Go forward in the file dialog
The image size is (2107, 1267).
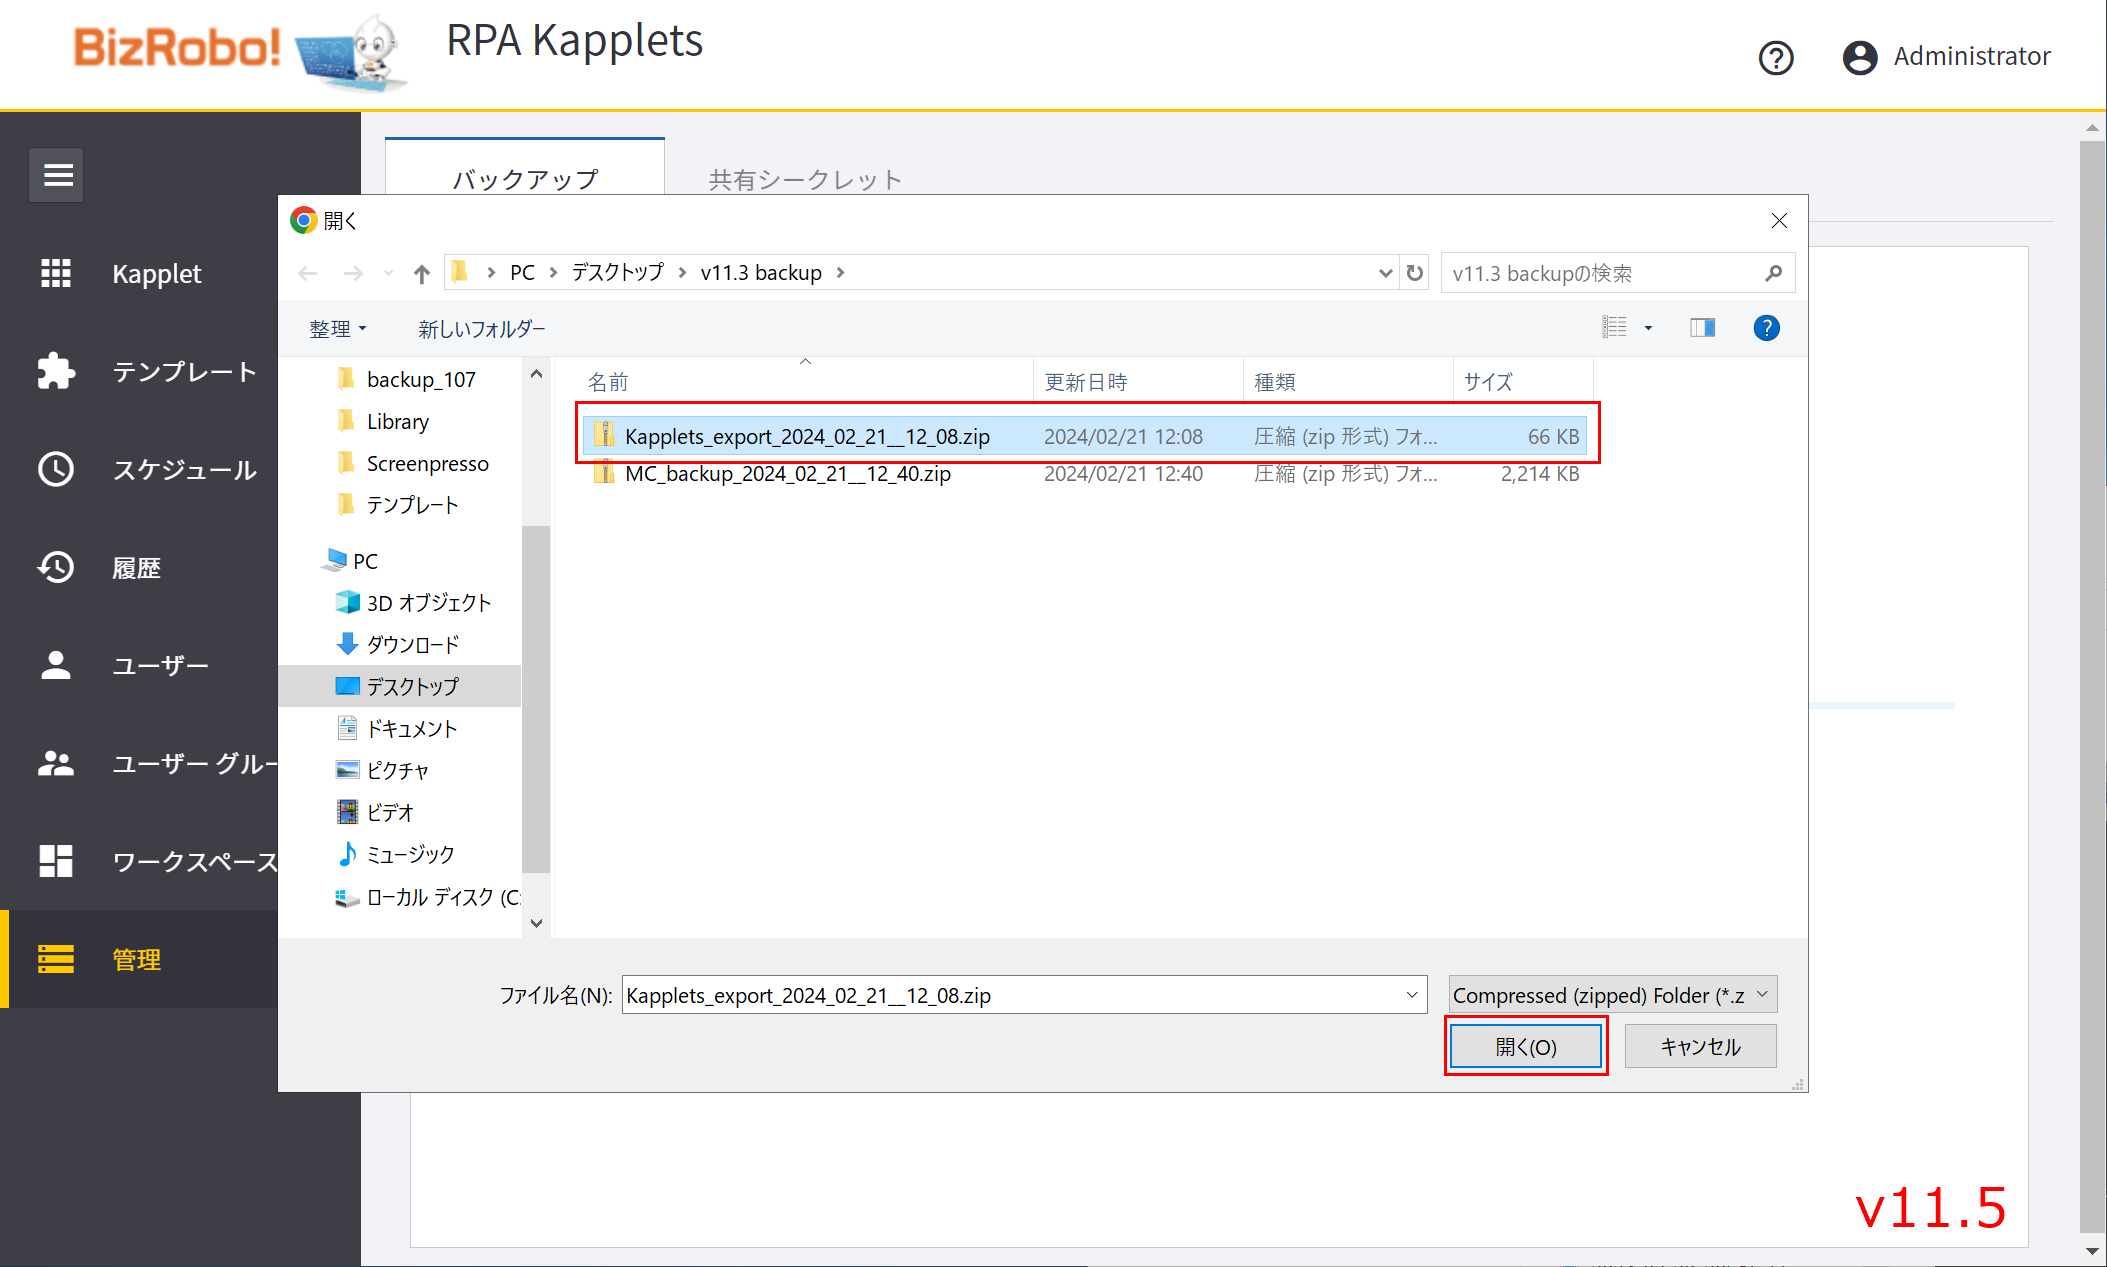pyautogui.click(x=352, y=273)
